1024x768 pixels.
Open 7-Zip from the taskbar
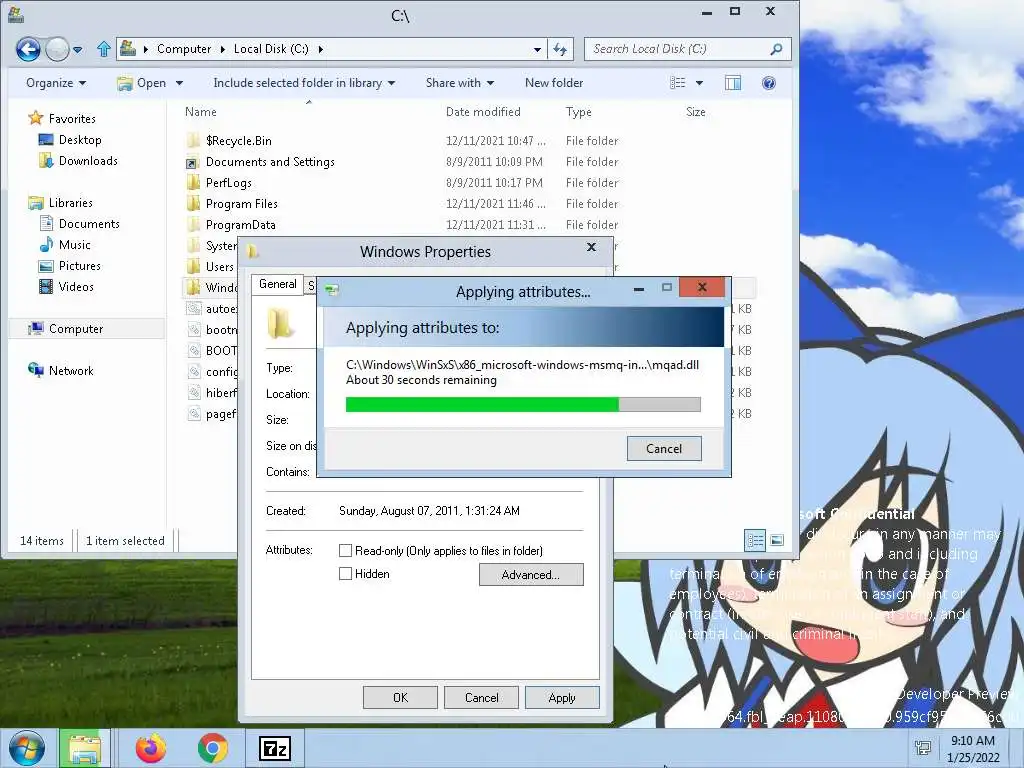(x=275, y=748)
